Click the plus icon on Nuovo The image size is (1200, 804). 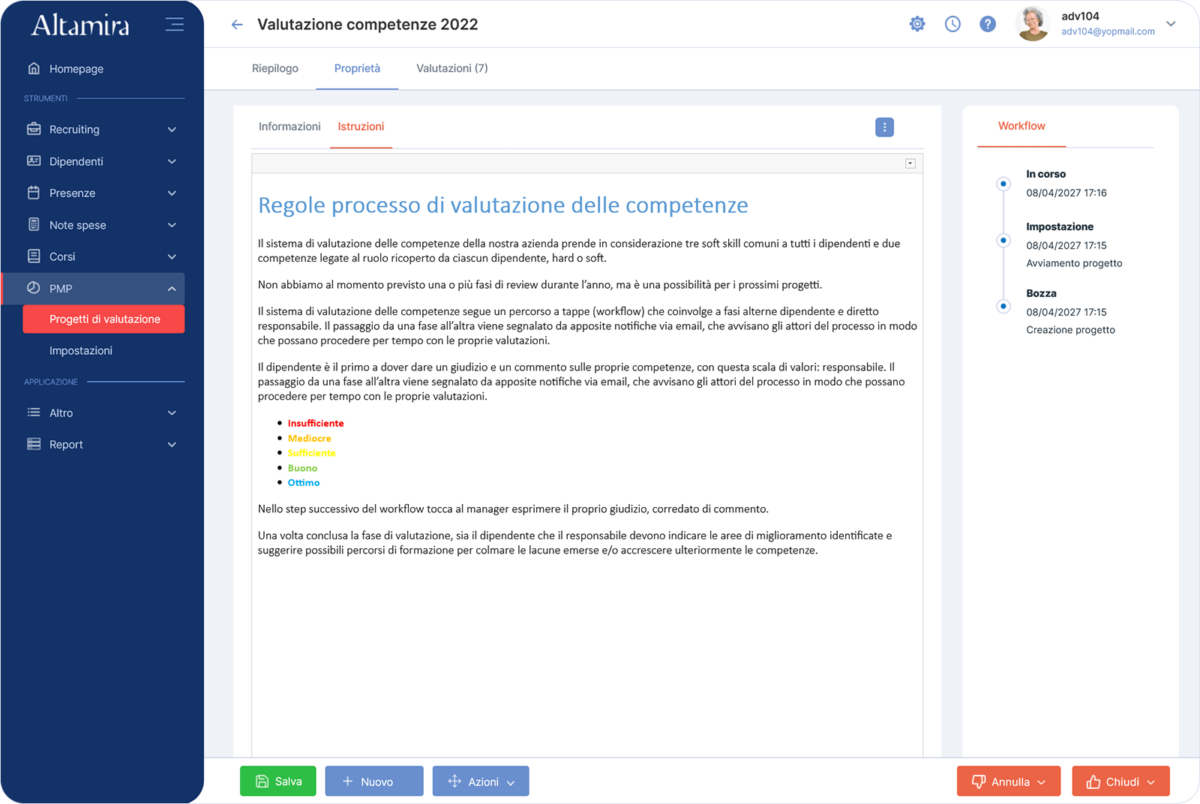348,782
